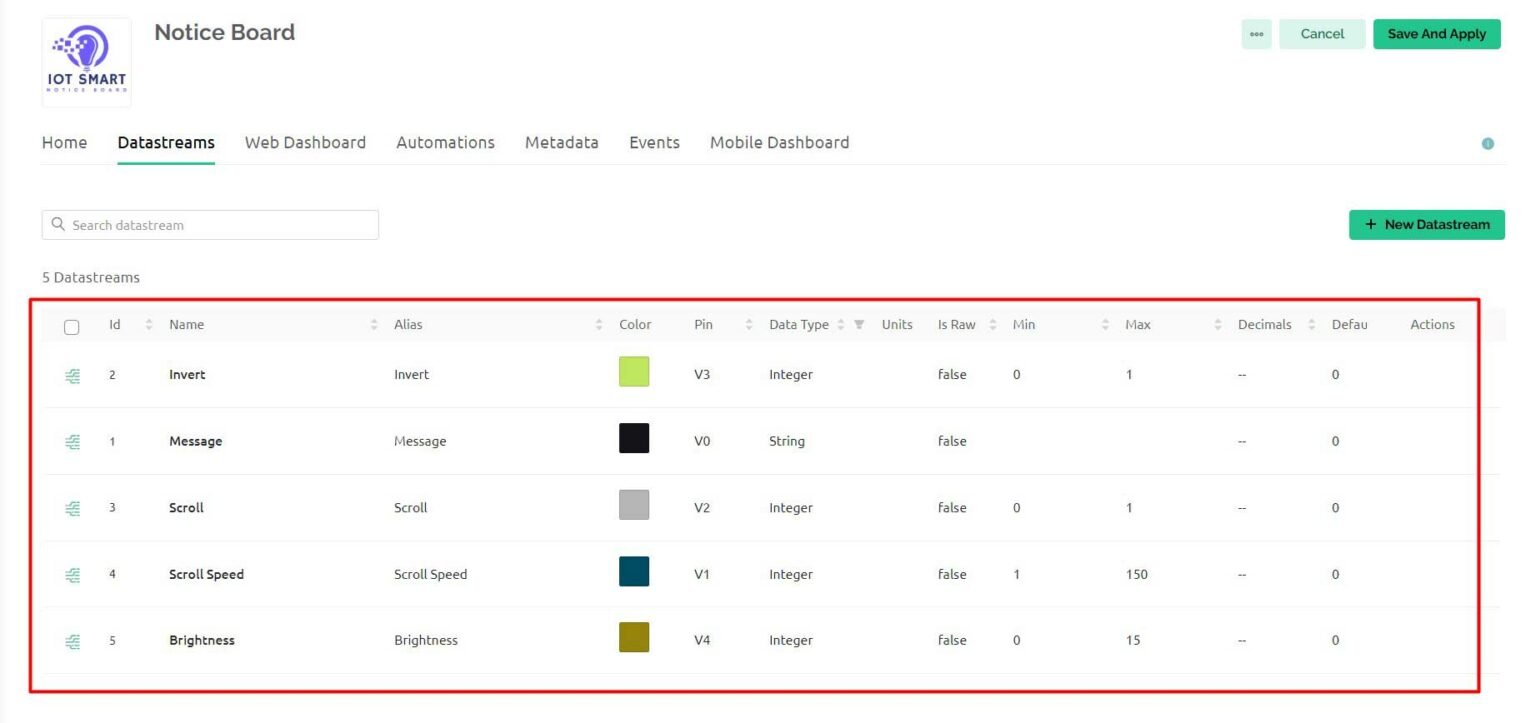
Task: Click the IOT Smart Notice Board logo
Action: (87, 62)
